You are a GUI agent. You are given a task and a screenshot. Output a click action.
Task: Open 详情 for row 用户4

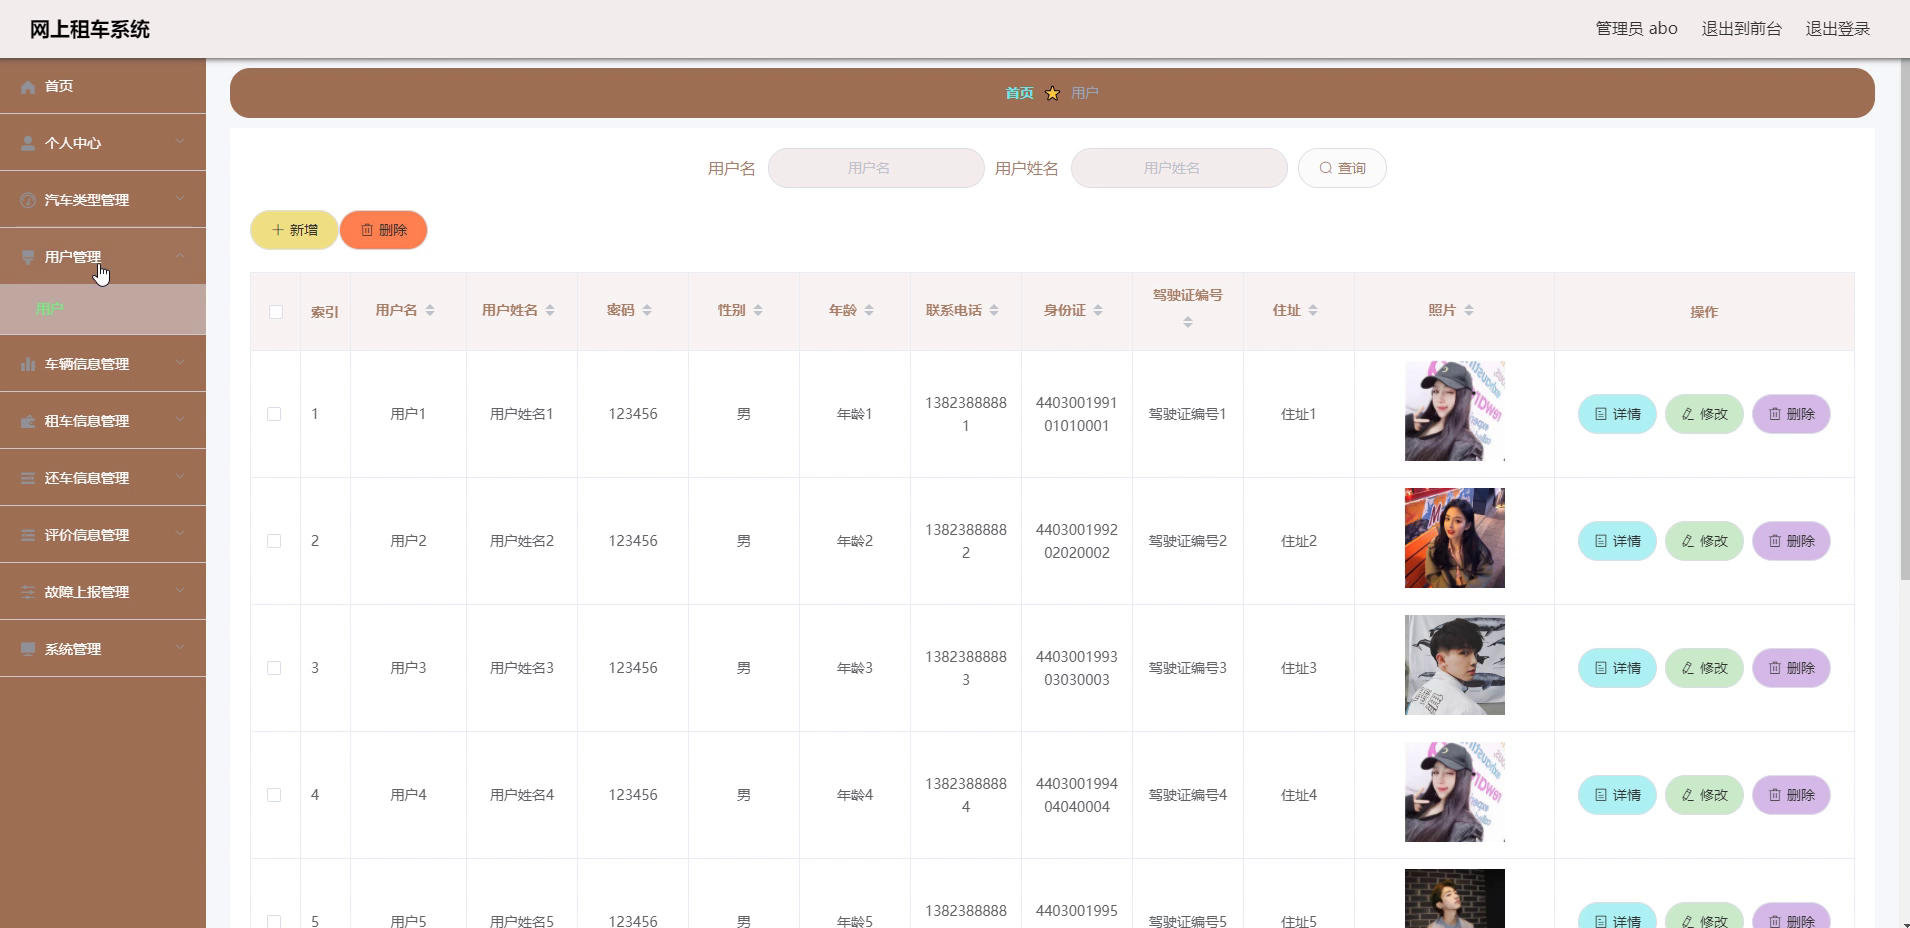[1617, 795]
